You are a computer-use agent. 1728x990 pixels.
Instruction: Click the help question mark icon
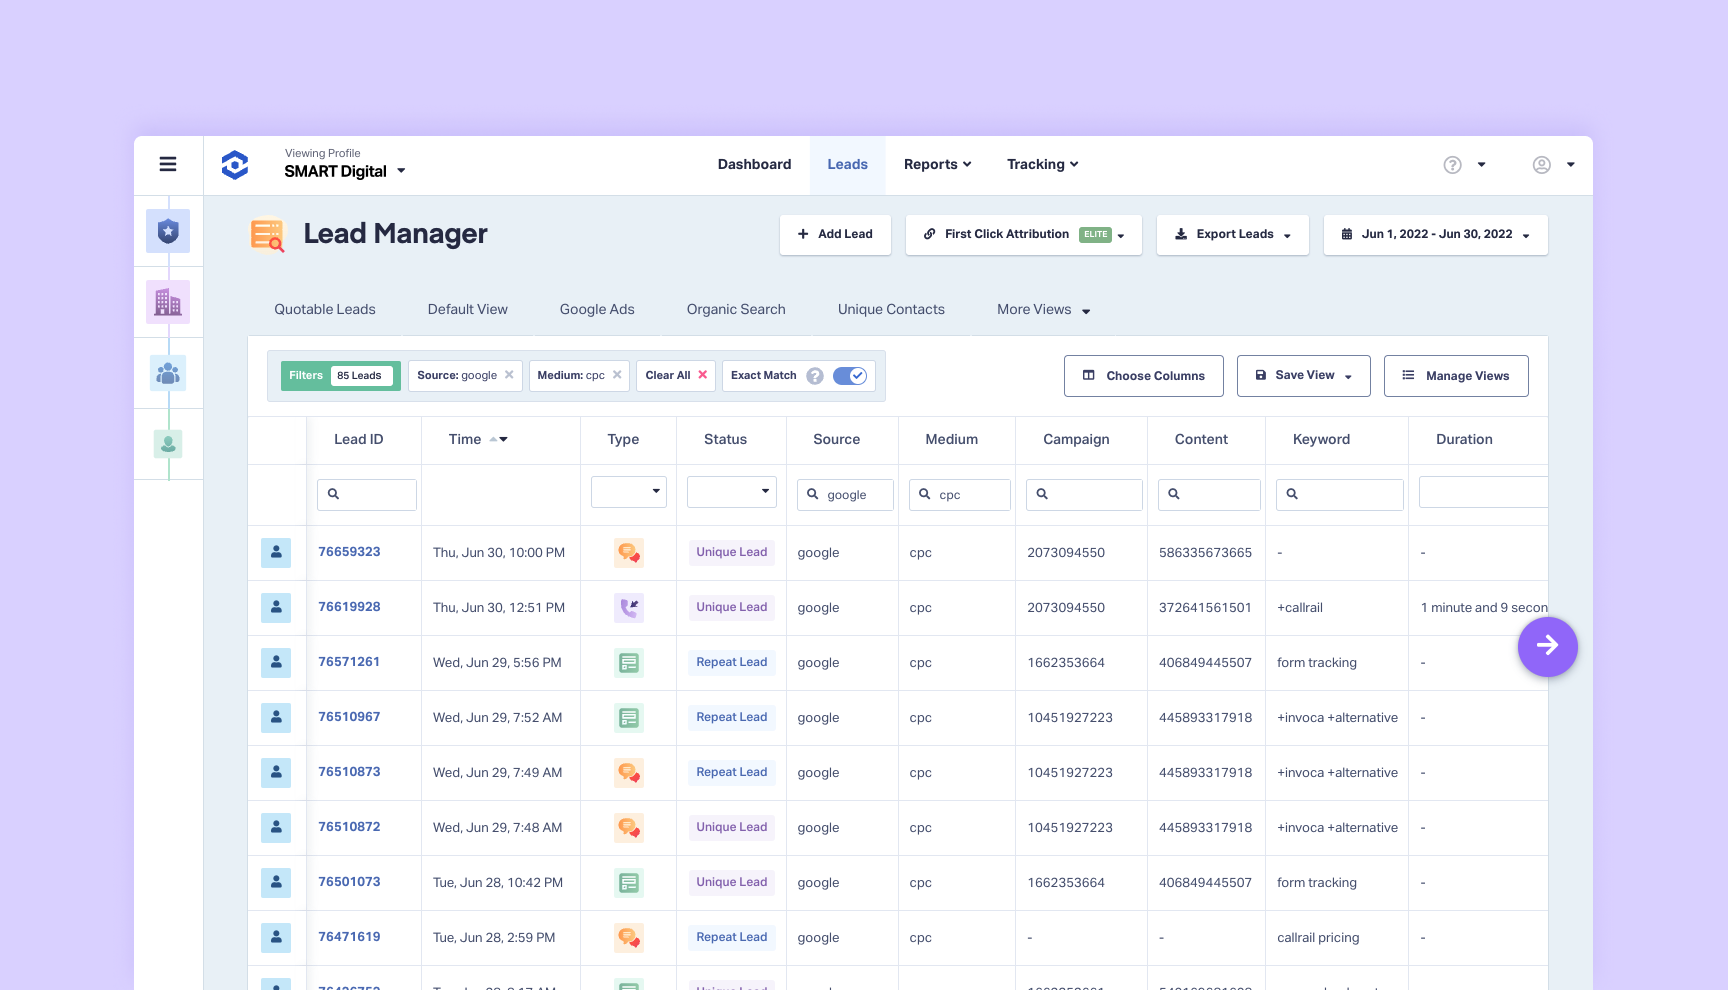click(x=1452, y=165)
